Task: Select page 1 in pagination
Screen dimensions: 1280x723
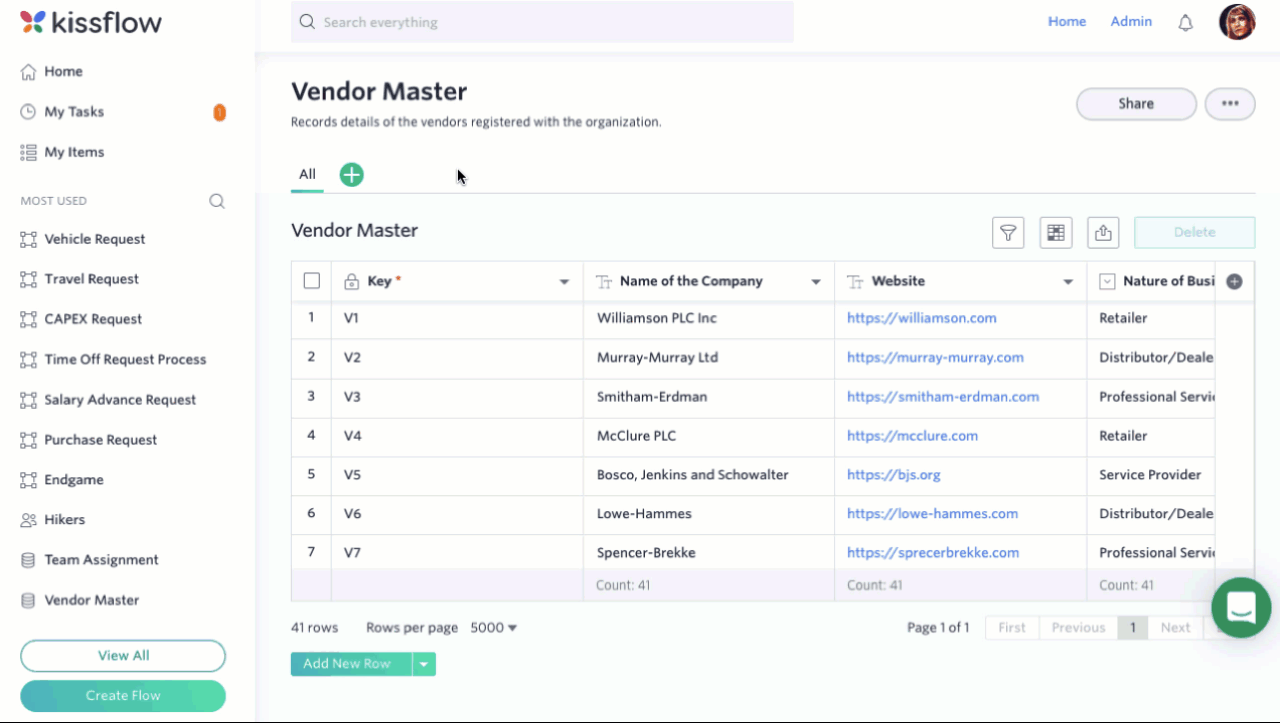Action: pyautogui.click(x=1132, y=628)
